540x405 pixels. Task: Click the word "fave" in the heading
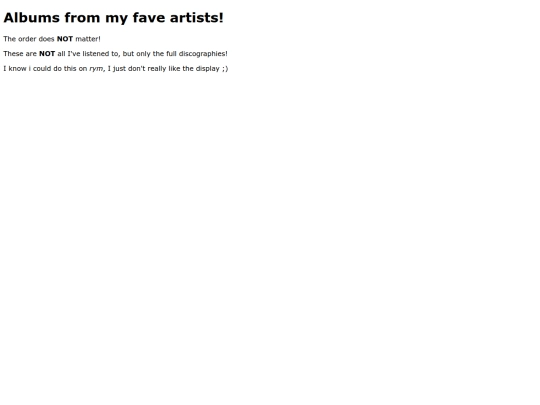point(149,18)
